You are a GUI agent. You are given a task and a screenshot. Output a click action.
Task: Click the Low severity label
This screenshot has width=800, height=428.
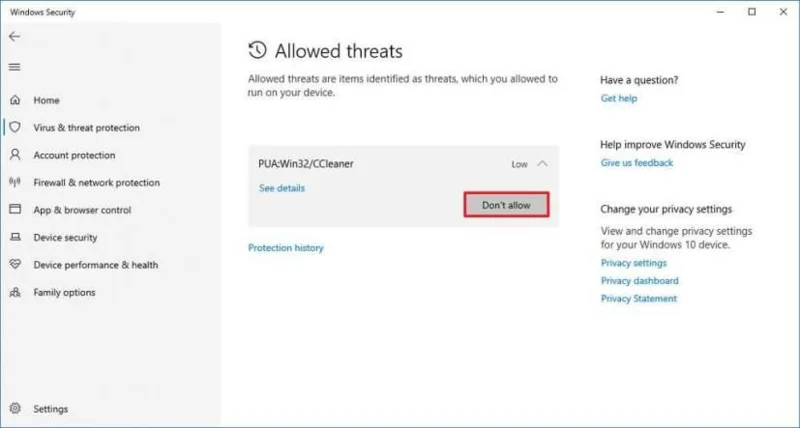pyautogui.click(x=519, y=164)
